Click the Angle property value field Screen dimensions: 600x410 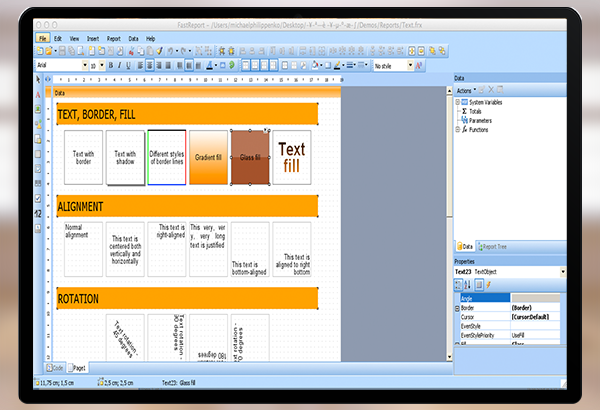538,297
